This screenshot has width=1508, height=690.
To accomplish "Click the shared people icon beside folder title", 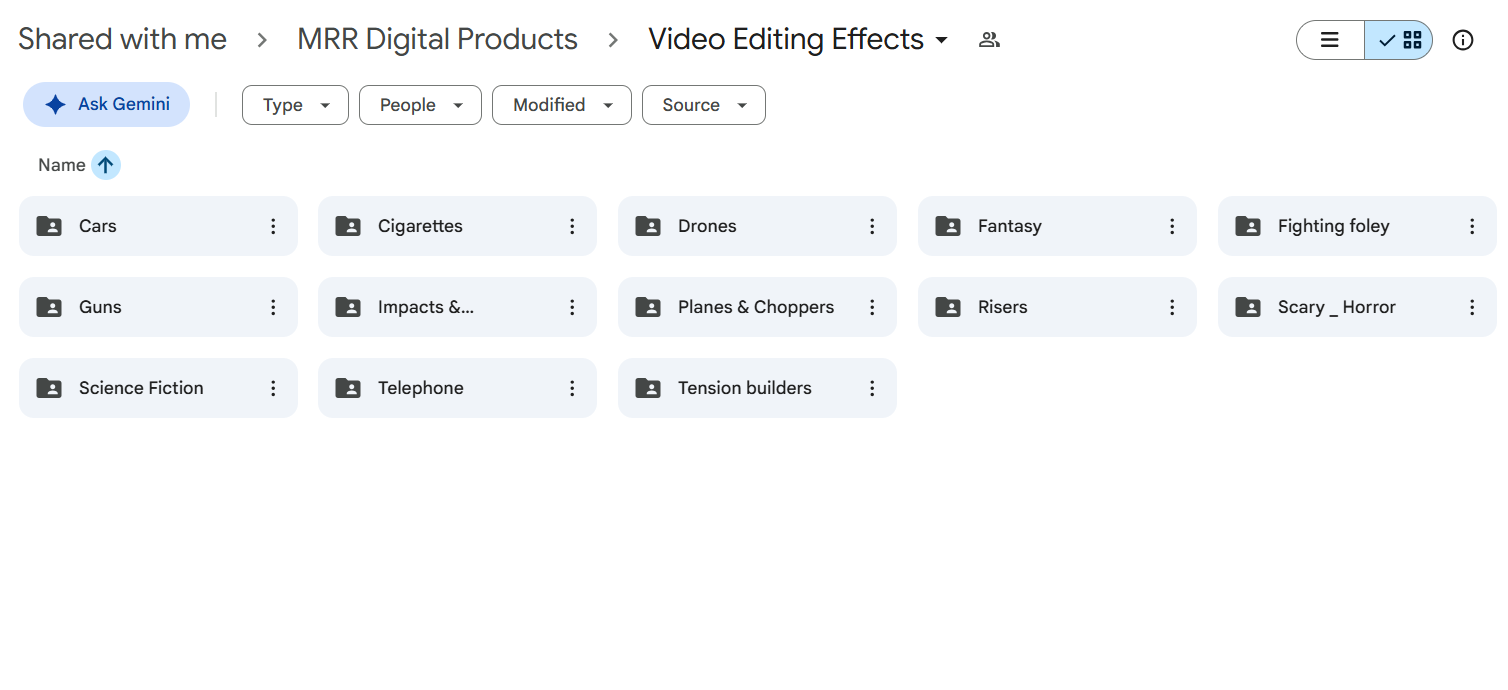I will 989,40.
